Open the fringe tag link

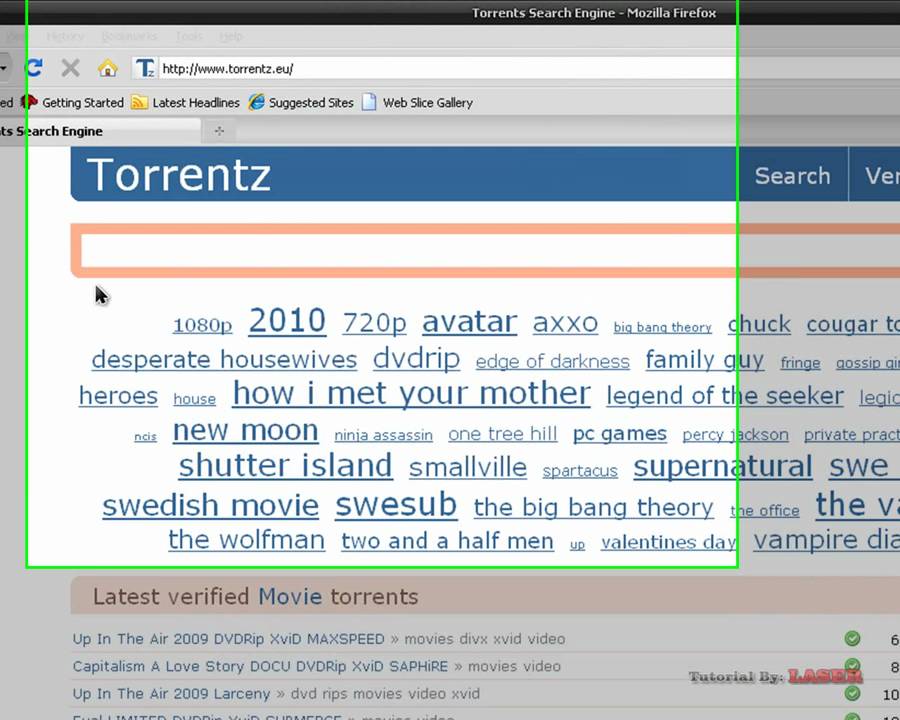pyautogui.click(x=800, y=363)
